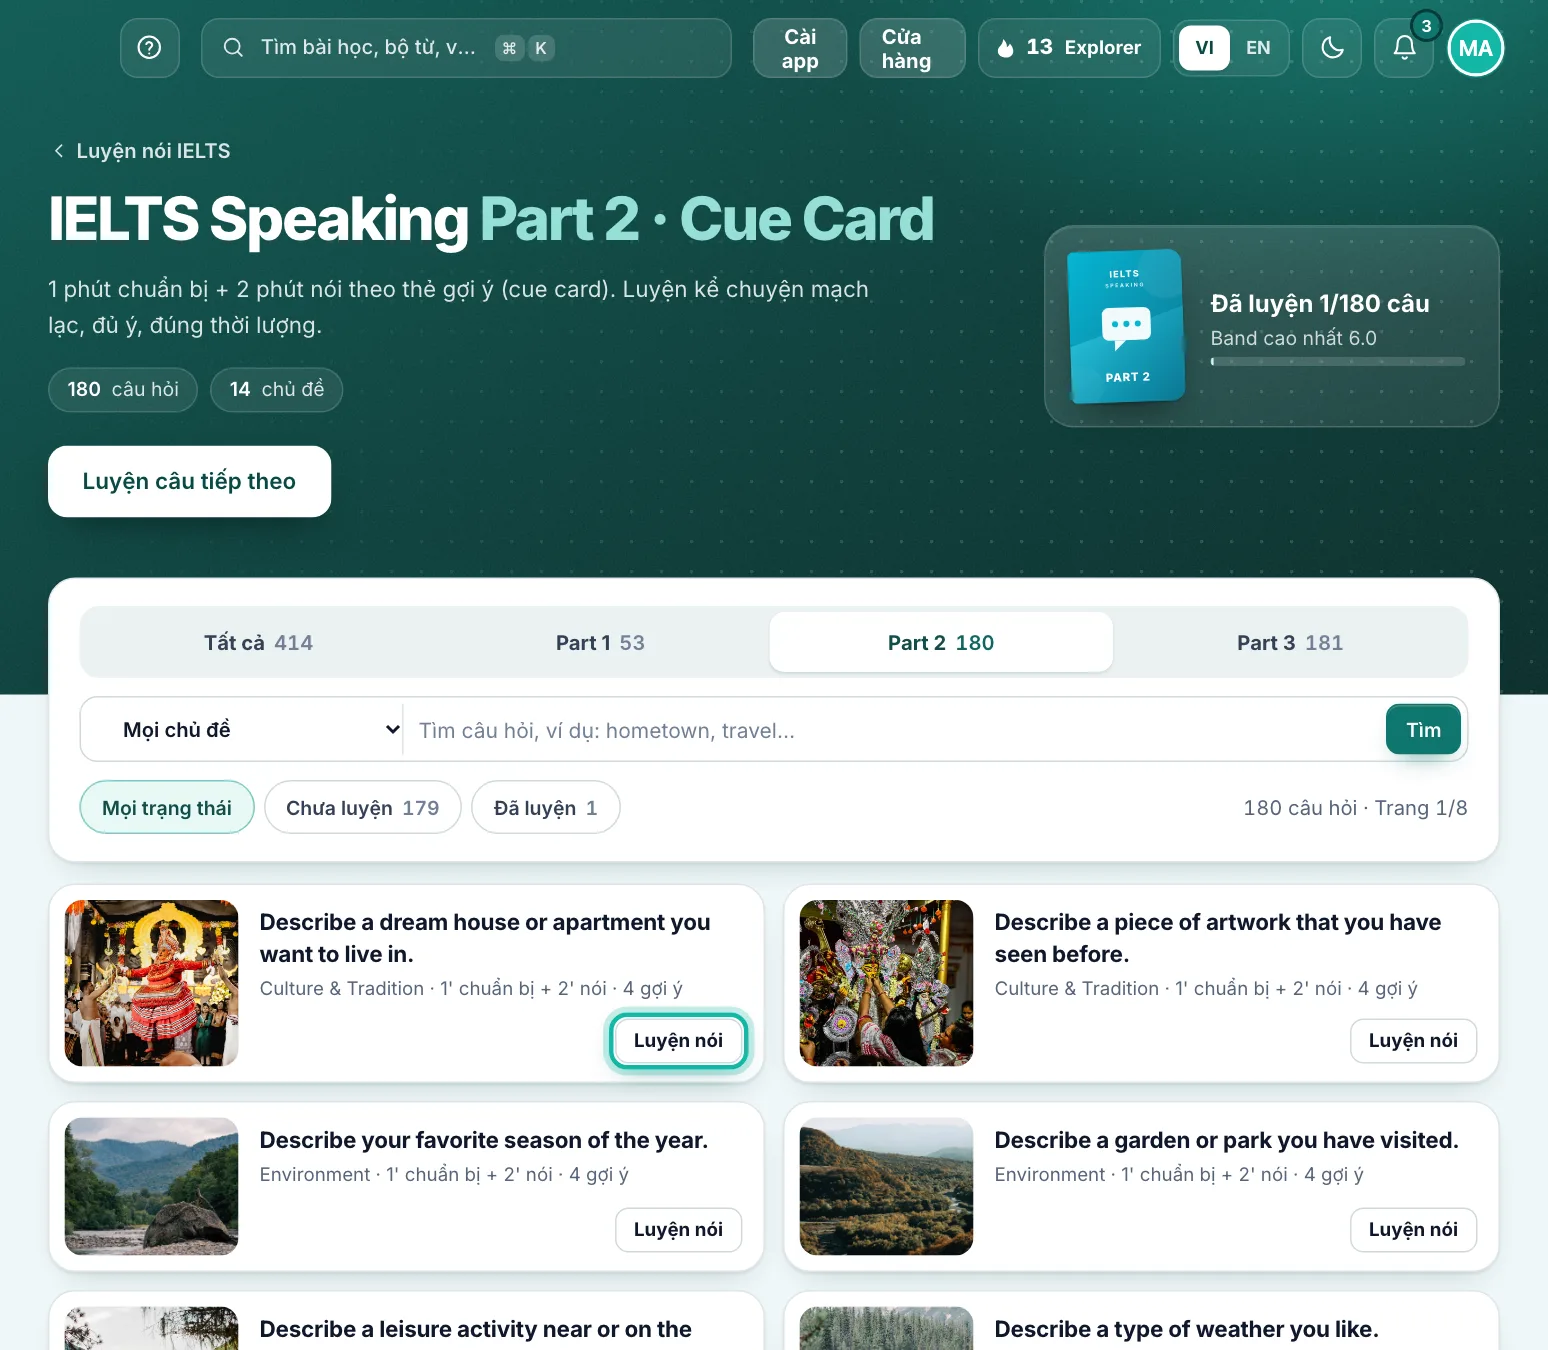Open the MA profile avatar
This screenshot has height=1350, width=1548.
[1475, 48]
